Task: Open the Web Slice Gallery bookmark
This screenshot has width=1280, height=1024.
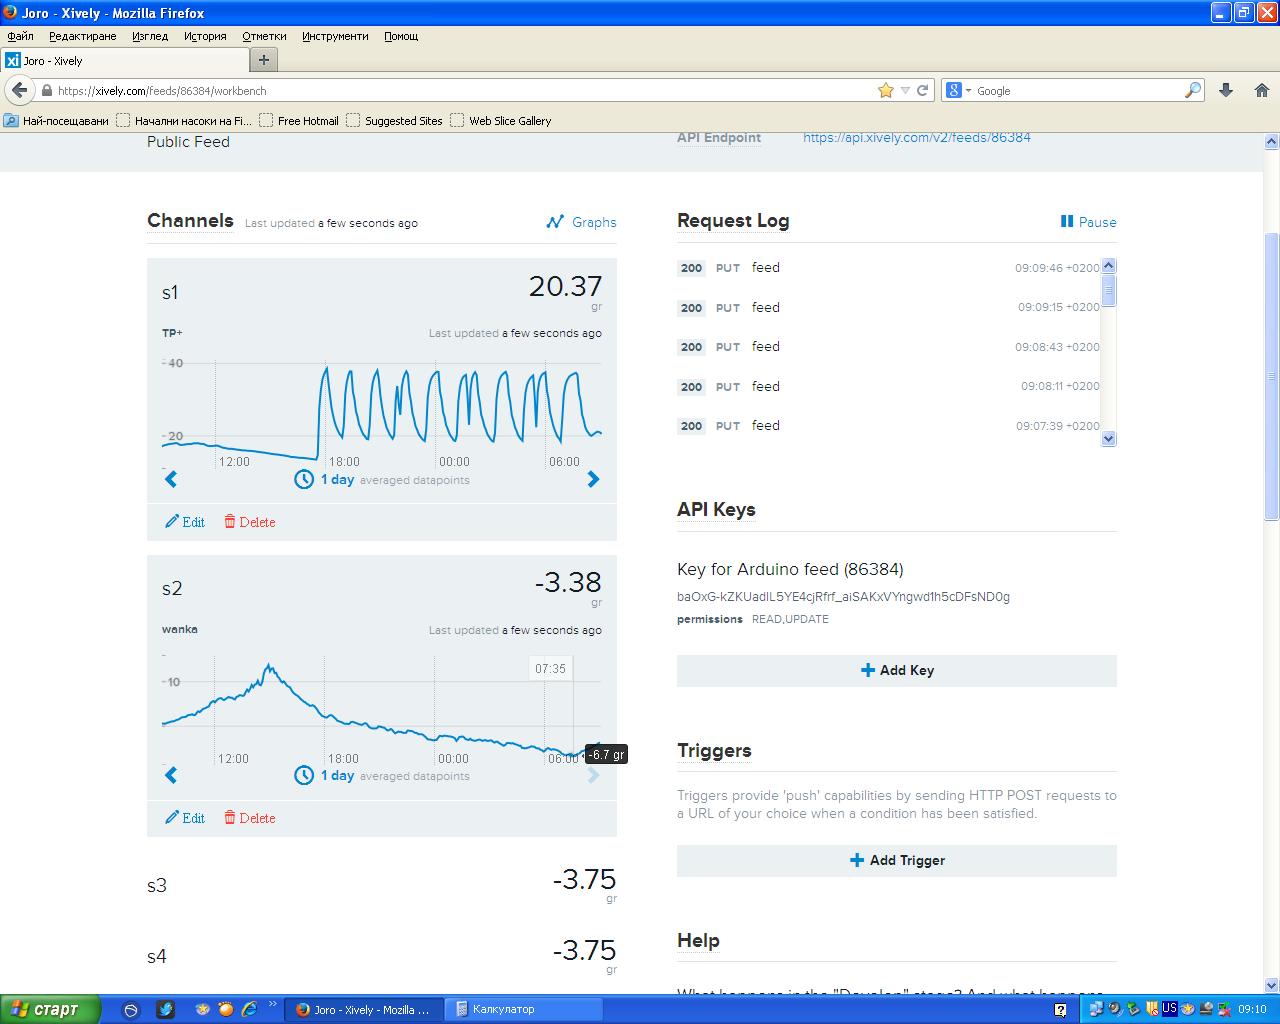Action: [501, 121]
